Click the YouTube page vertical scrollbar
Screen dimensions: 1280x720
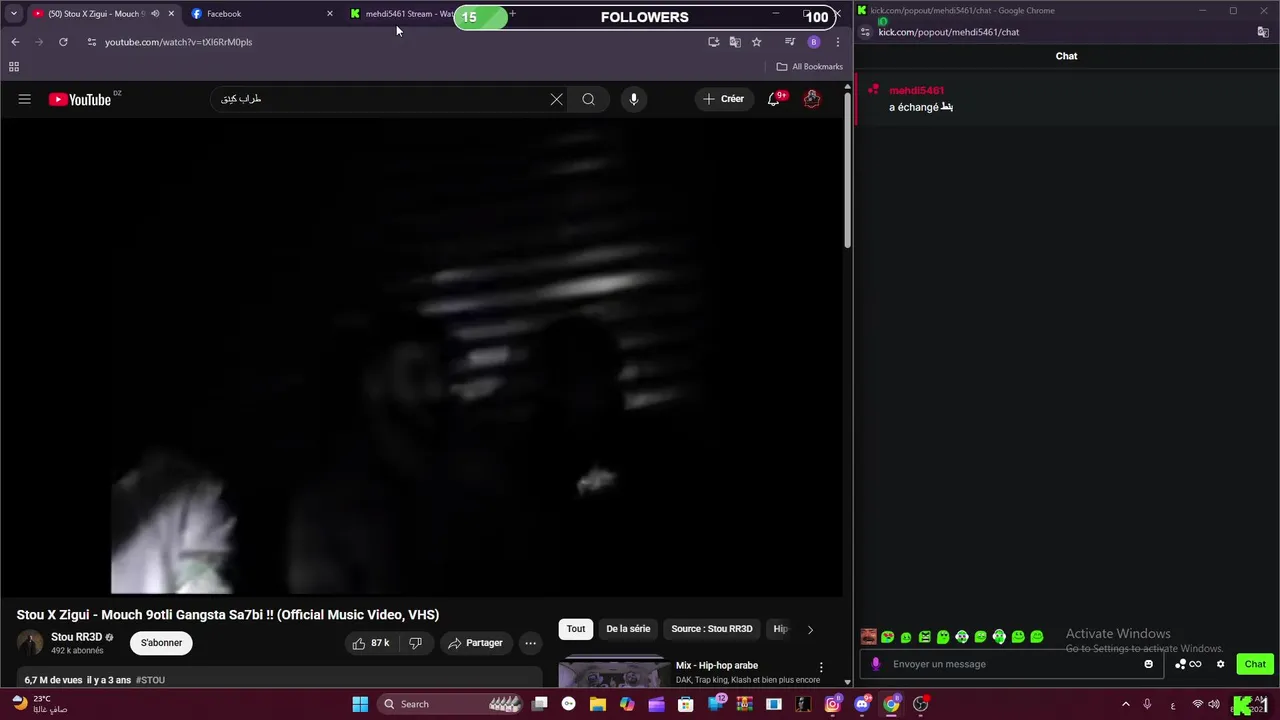[x=848, y=170]
